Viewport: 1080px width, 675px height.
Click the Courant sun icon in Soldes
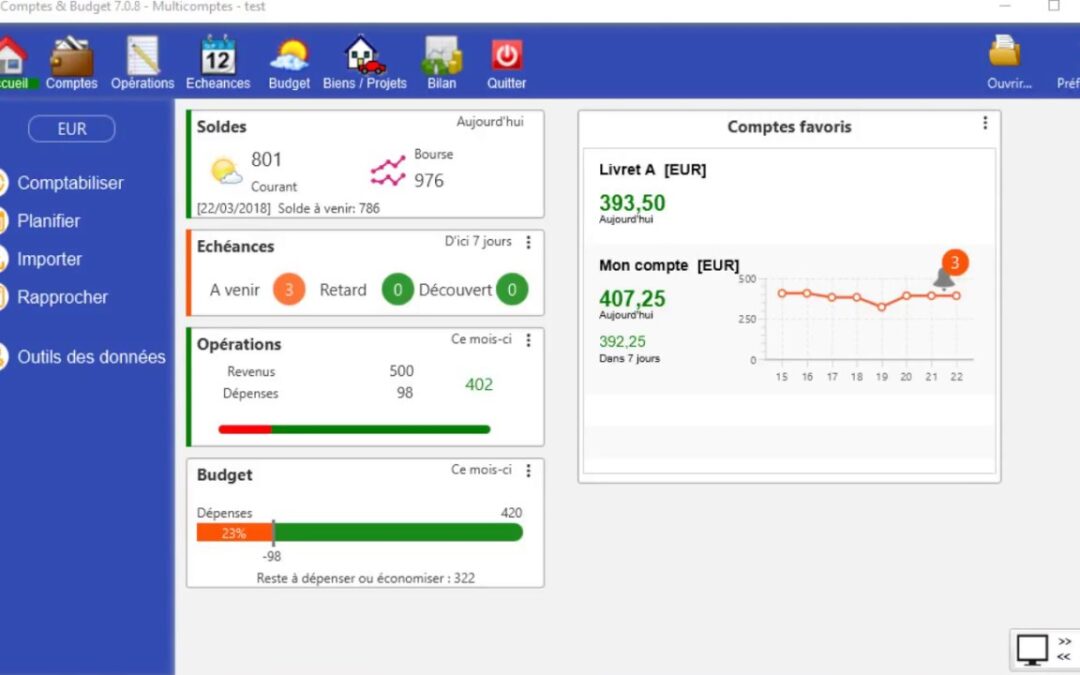pos(226,171)
